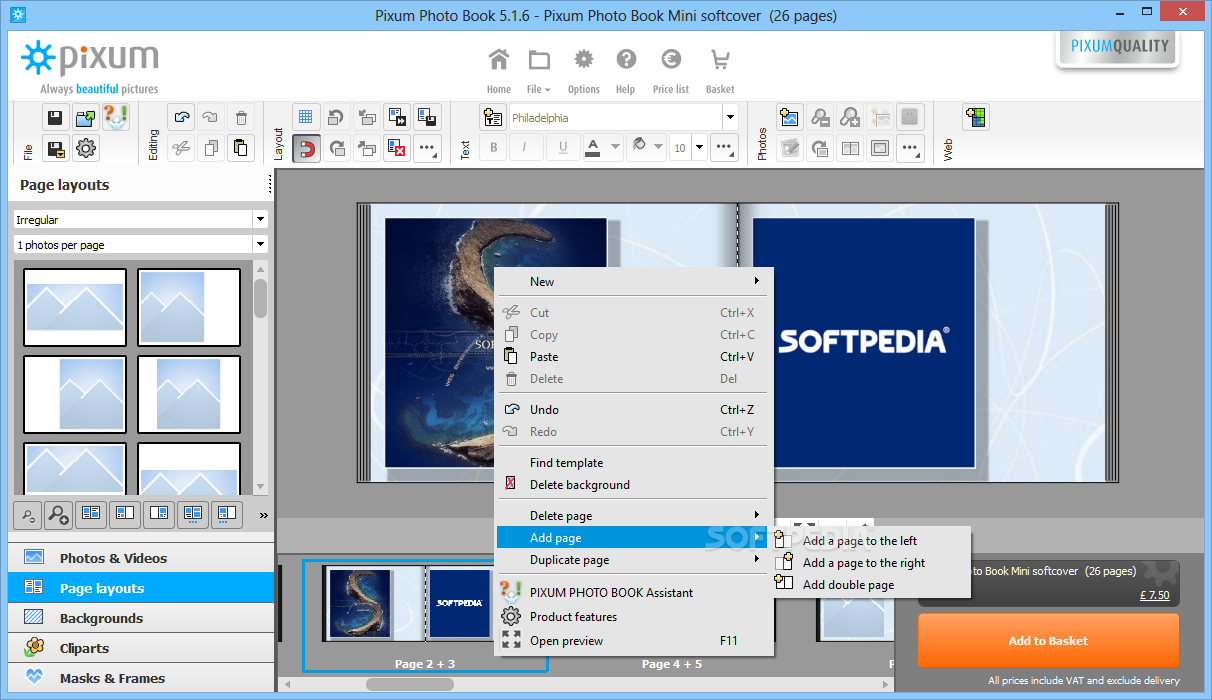This screenshot has width=1212, height=700.
Task: Click the text color swatch button
Action: (591, 148)
